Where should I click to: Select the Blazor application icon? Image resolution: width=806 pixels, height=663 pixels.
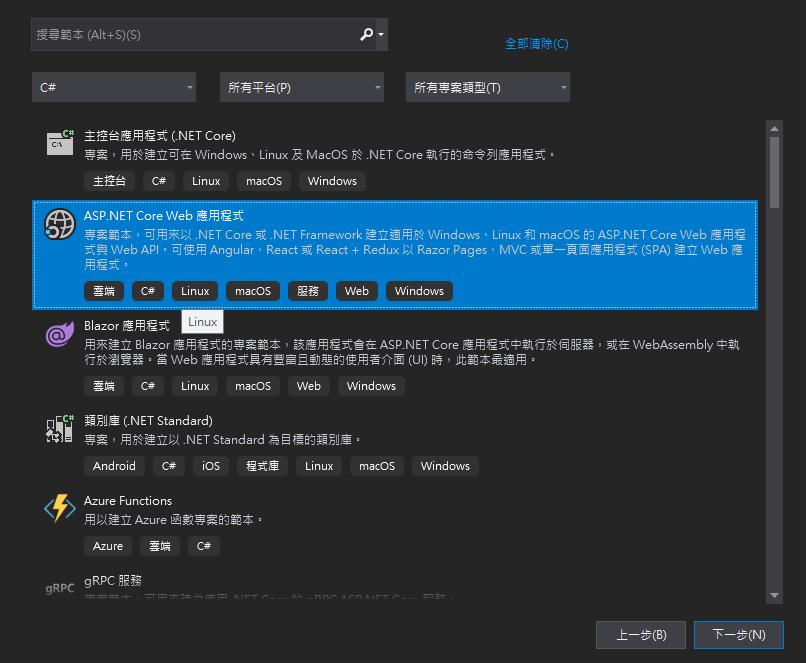coord(60,334)
